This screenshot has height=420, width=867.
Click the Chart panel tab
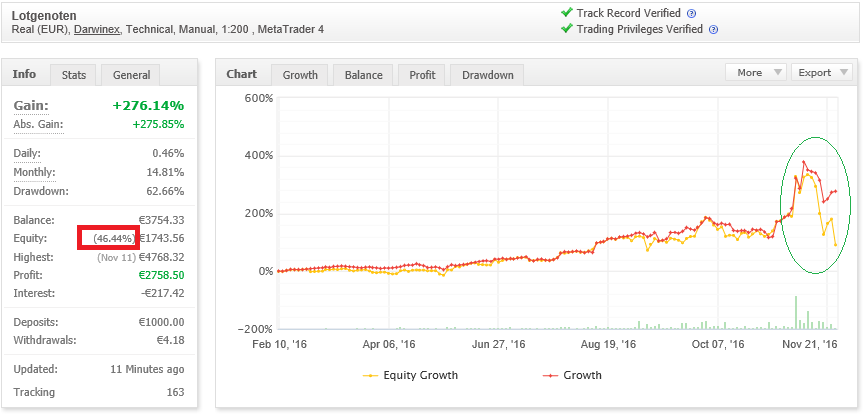tap(242, 74)
